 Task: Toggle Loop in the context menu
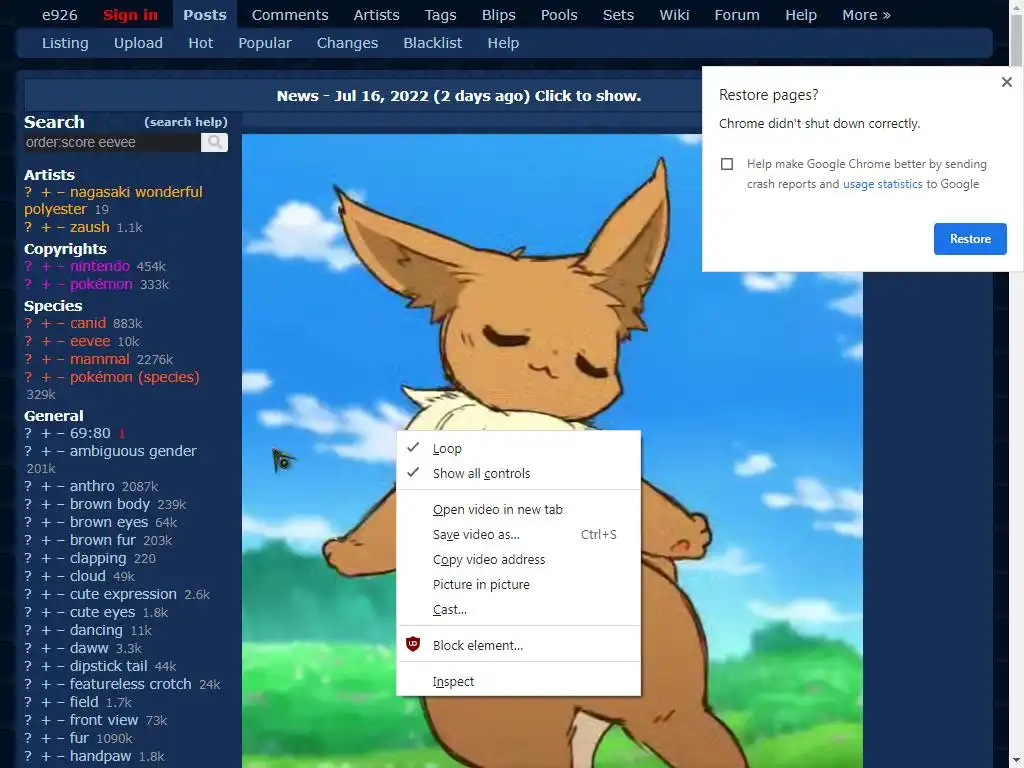519,449
